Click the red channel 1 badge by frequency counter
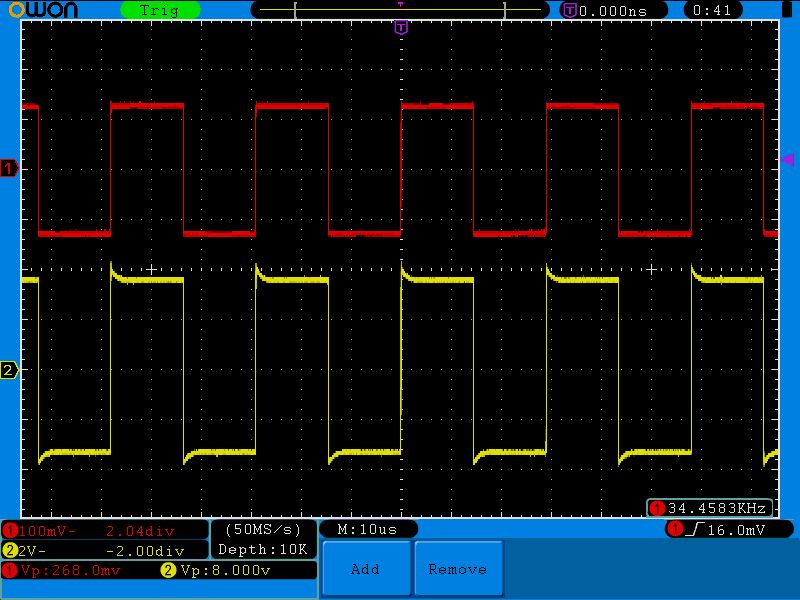 (x=657, y=508)
